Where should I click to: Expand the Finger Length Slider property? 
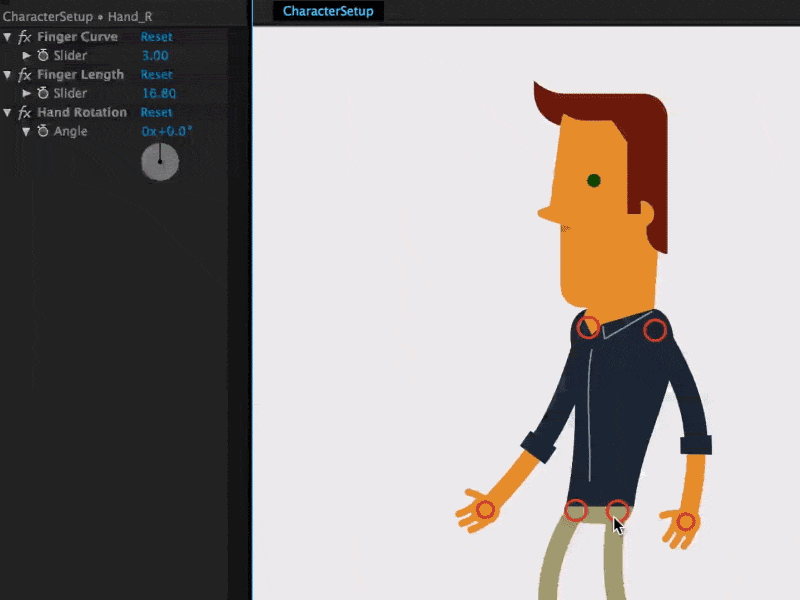pos(27,93)
